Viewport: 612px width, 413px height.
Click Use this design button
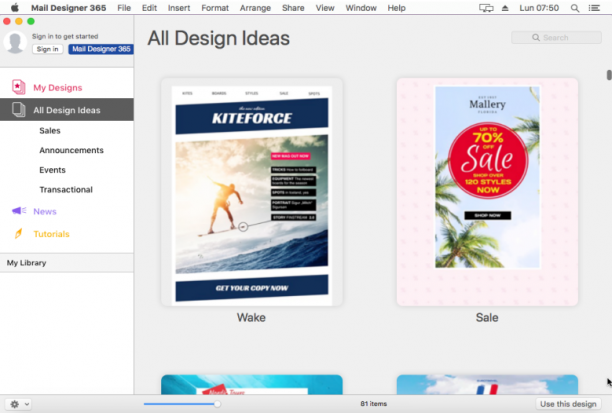(568, 404)
